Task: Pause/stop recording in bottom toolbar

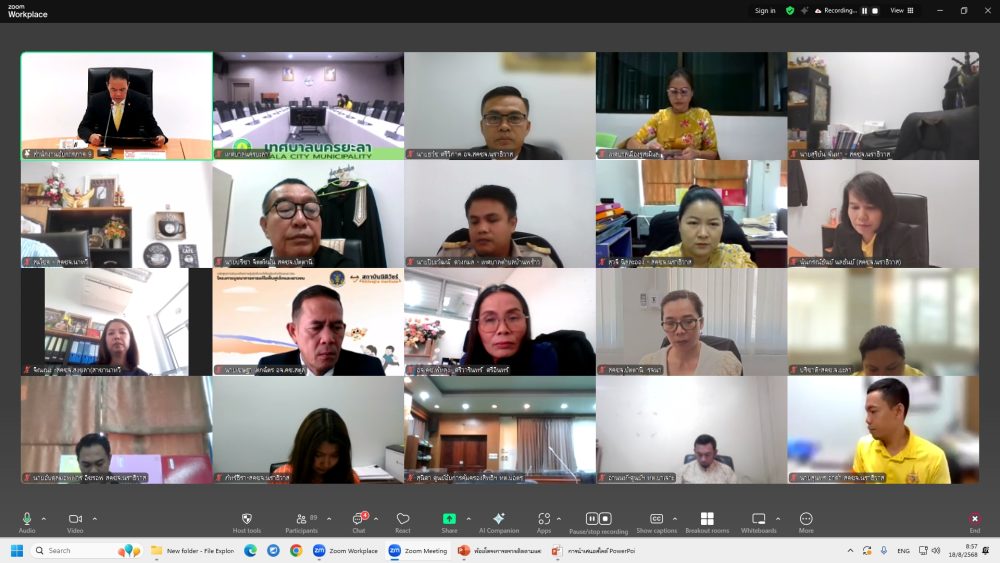Action: pos(598,519)
